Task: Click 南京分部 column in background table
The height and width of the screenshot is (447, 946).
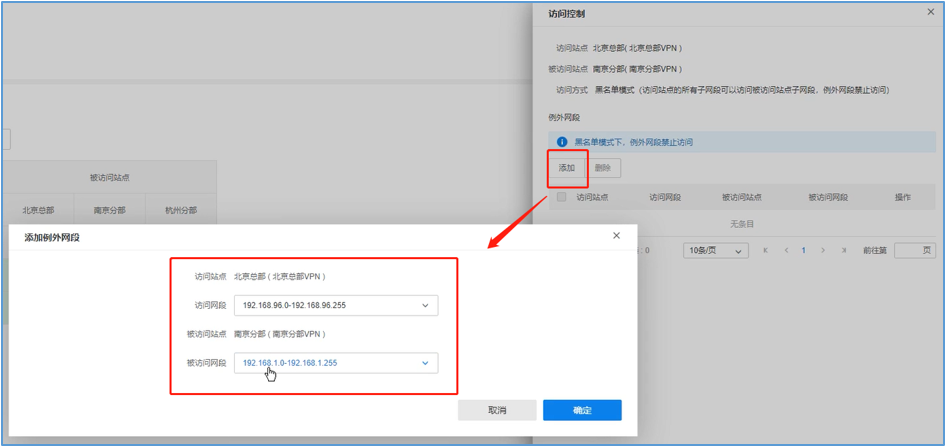Action: (x=110, y=211)
